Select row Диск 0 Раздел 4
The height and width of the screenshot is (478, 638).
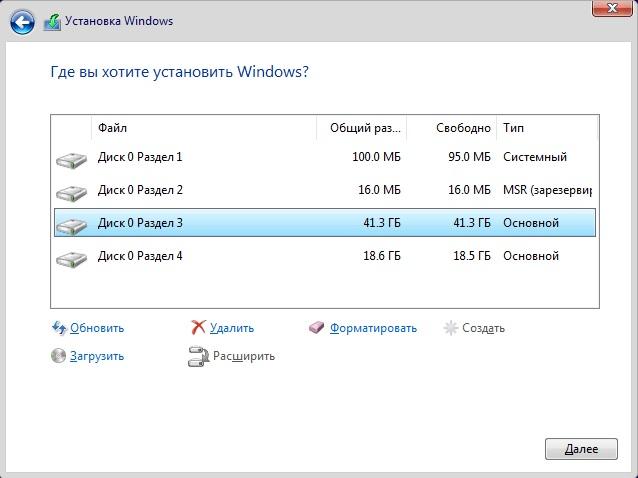point(325,256)
